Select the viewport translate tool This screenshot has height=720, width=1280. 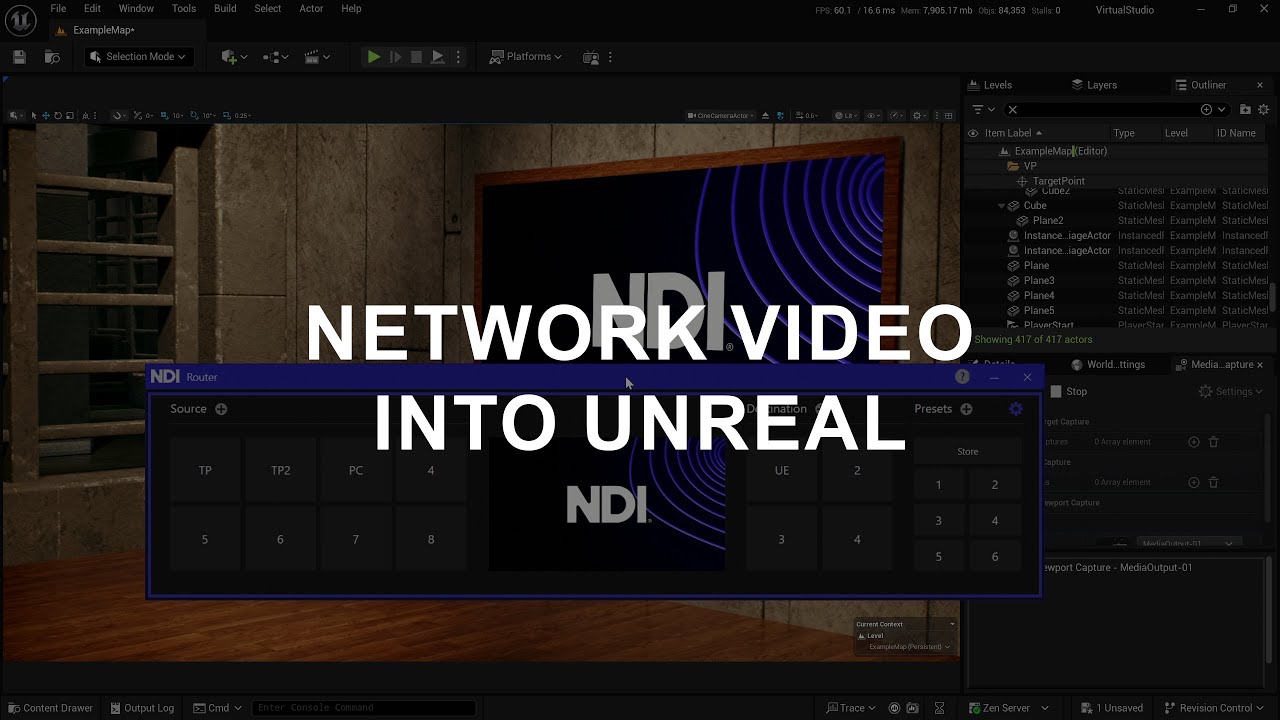[x=46, y=116]
